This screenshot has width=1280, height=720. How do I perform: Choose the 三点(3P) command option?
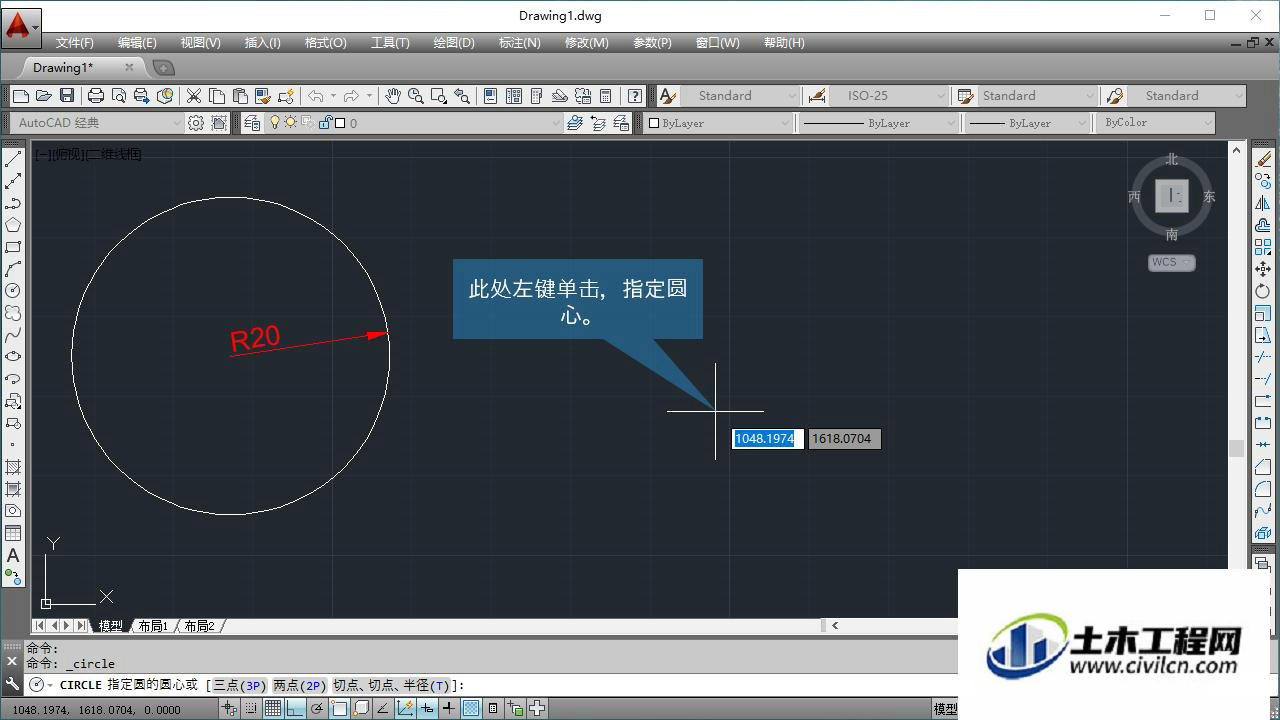pyautogui.click(x=240, y=685)
